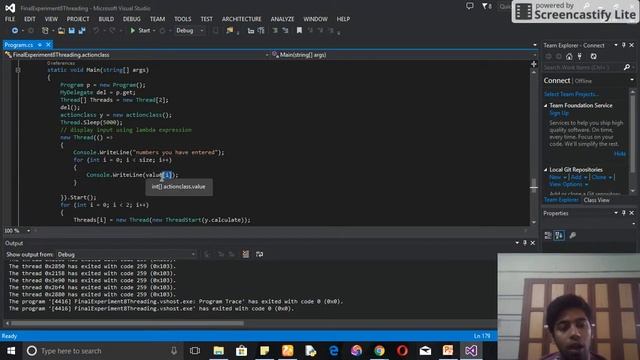Open the Show output from Debug dropdown
Image resolution: width=640 pixels, height=360 pixels.
click(x=126, y=254)
